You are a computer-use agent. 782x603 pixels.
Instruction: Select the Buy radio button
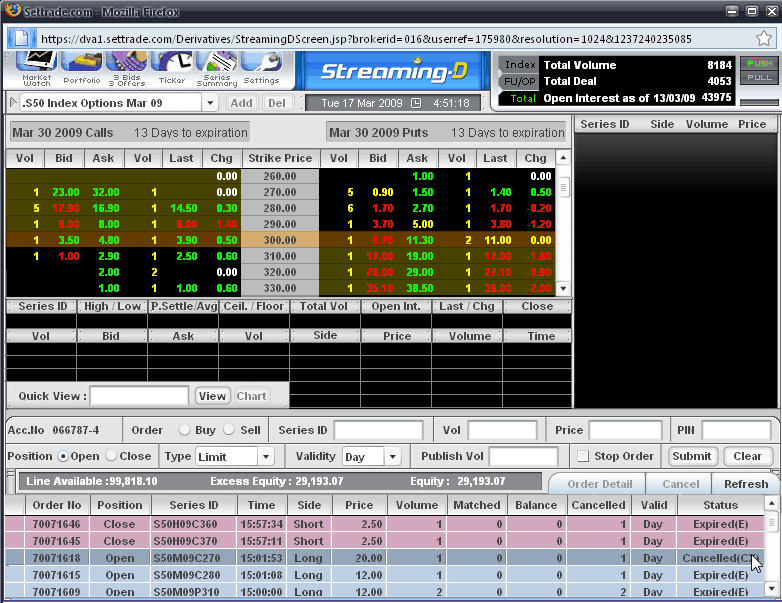(184, 429)
